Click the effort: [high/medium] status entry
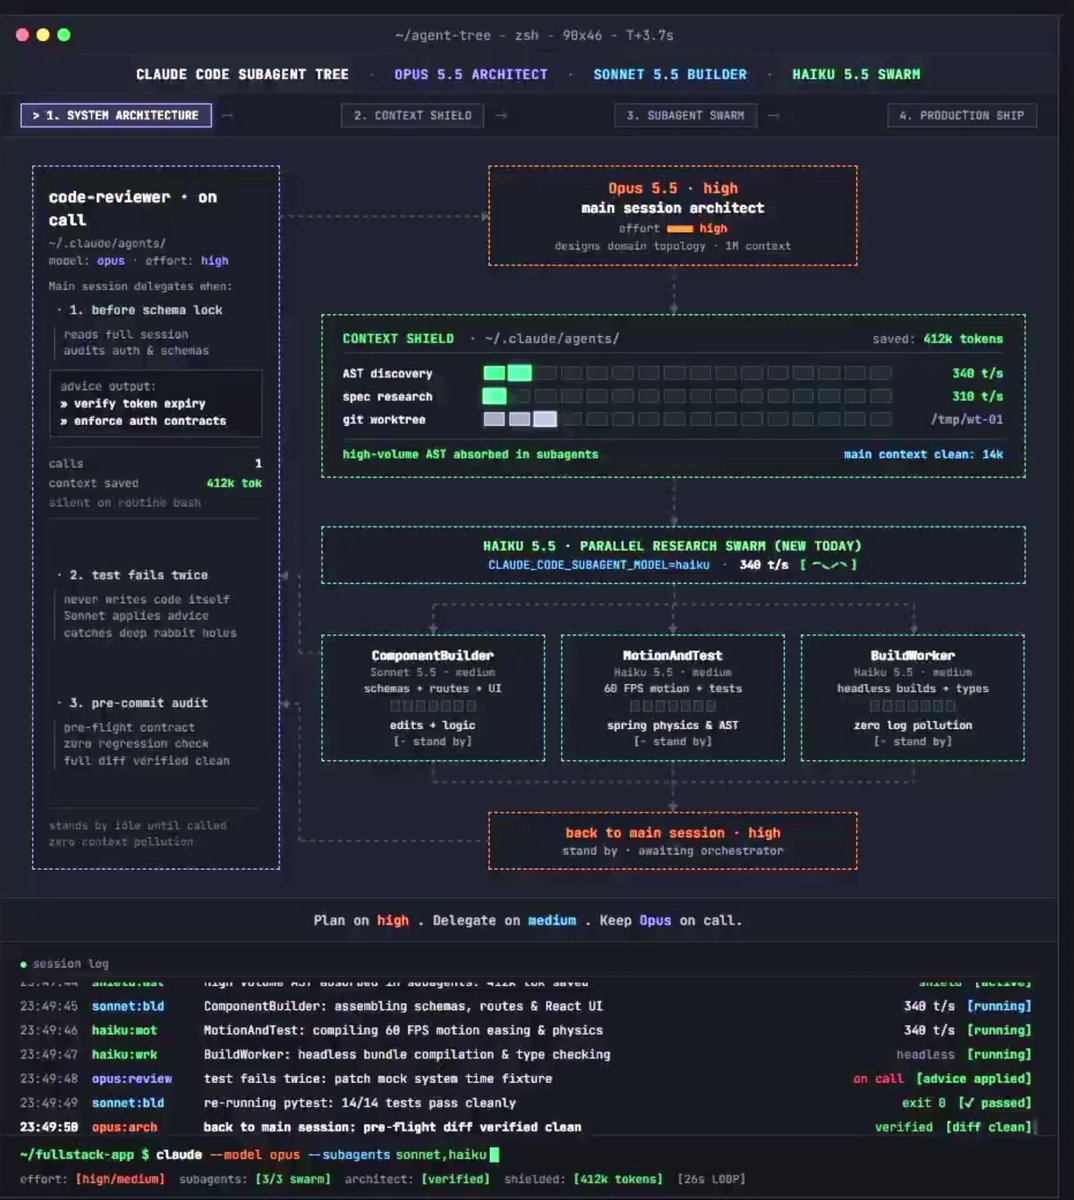Viewport: 1074px width, 1200px height. coord(93,1179)
